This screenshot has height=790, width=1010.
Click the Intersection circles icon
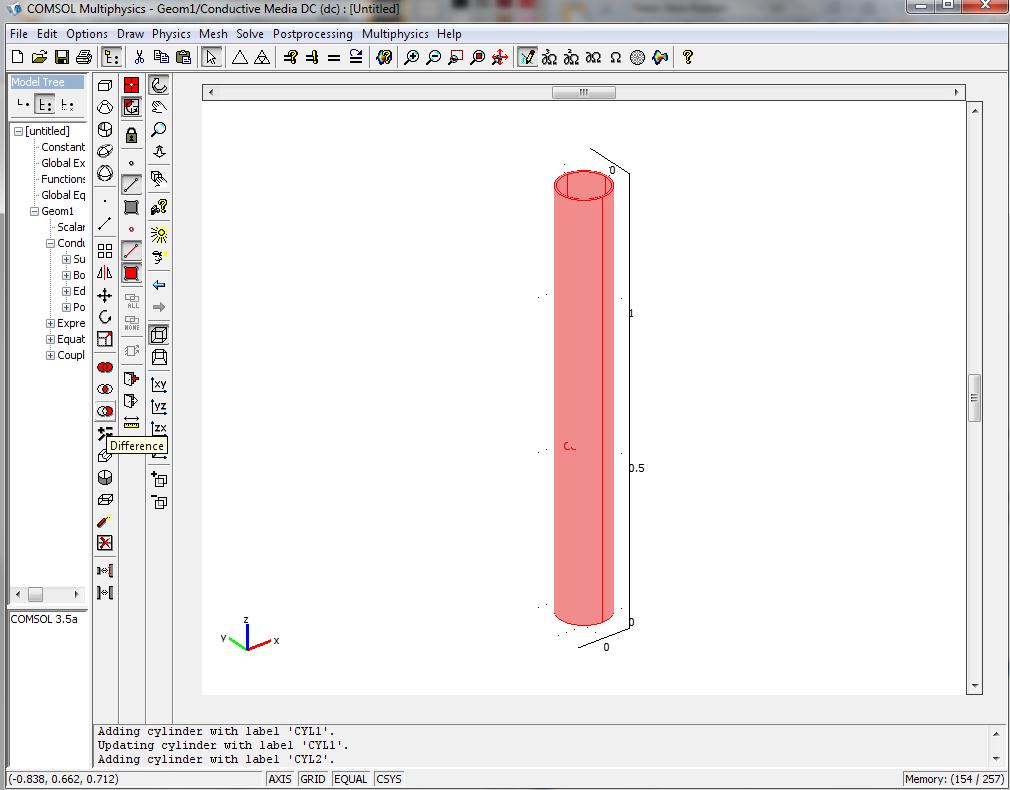[105, 389]
